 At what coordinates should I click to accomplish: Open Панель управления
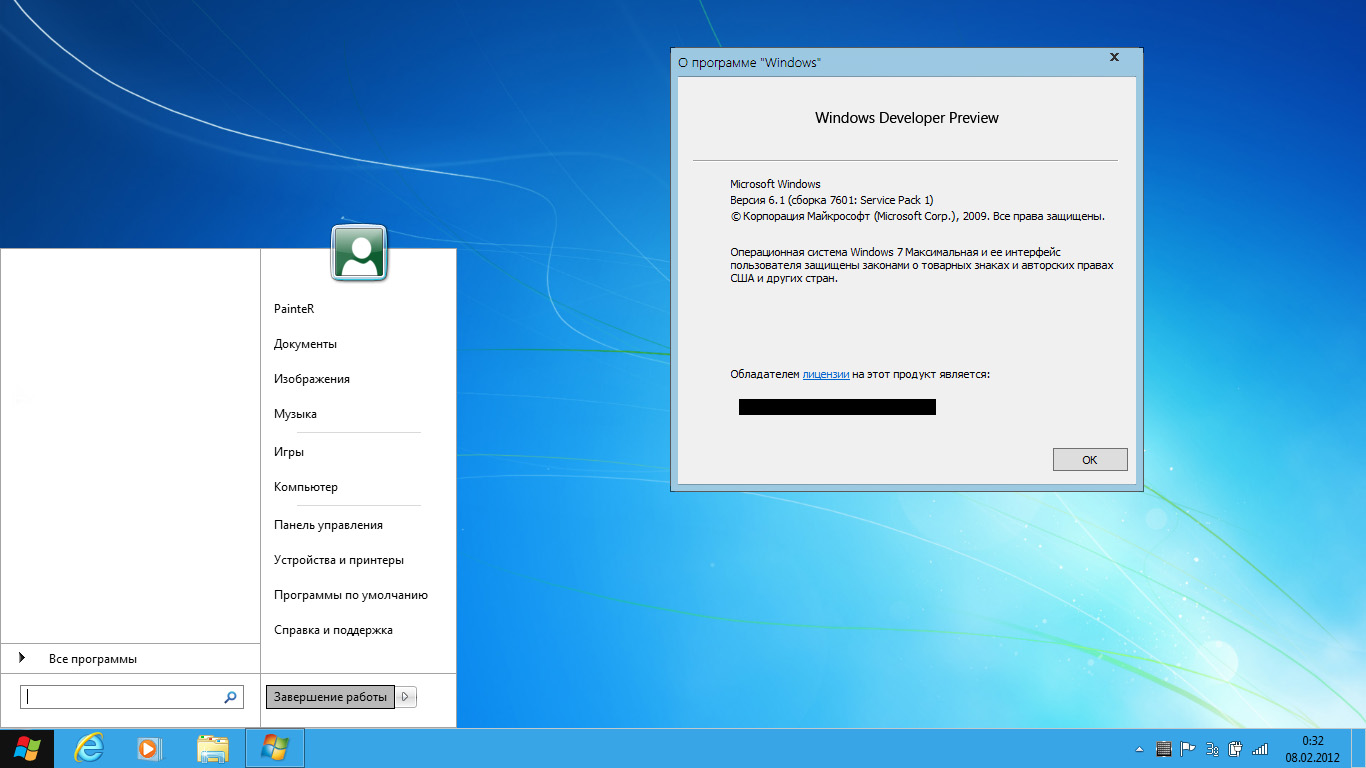click(x=328, y=525)
